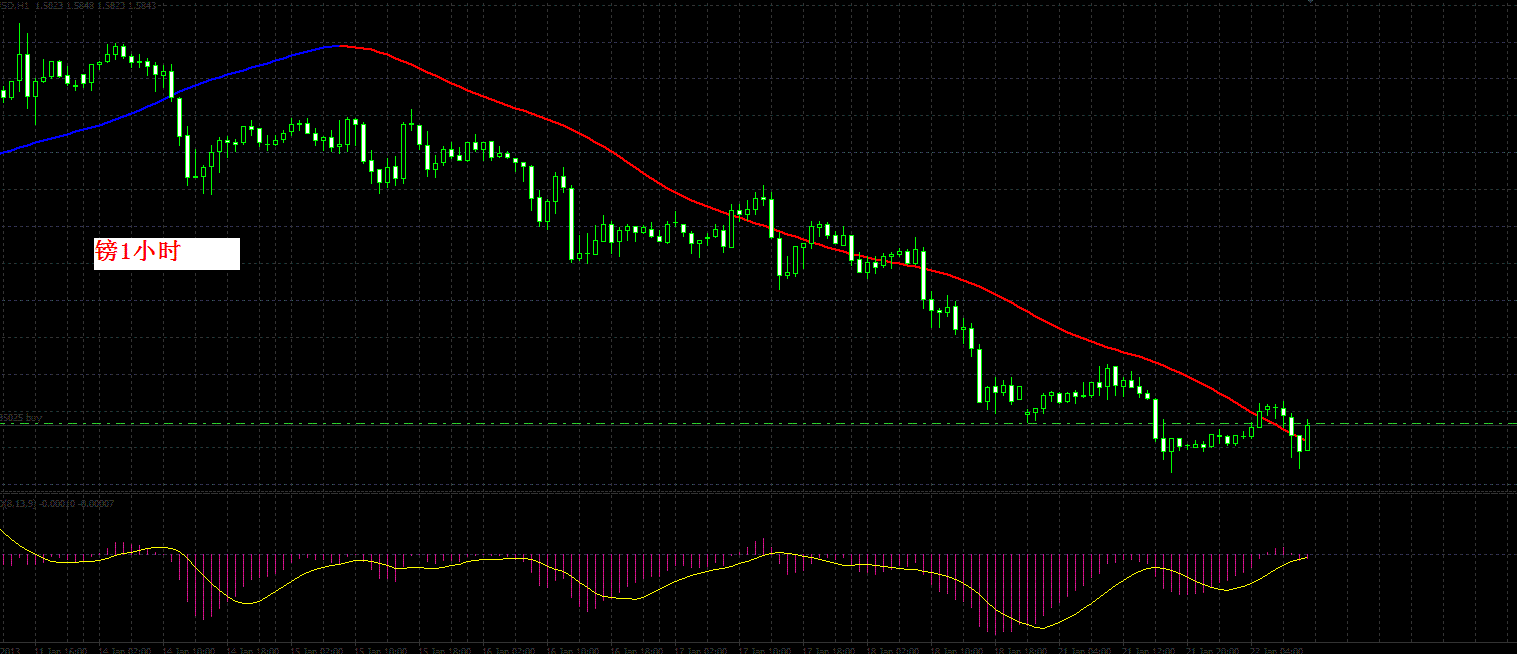Viewport: 1517px width, 654px height.
Task: Click the buy order label text
Action: click(x=20, y=417)
